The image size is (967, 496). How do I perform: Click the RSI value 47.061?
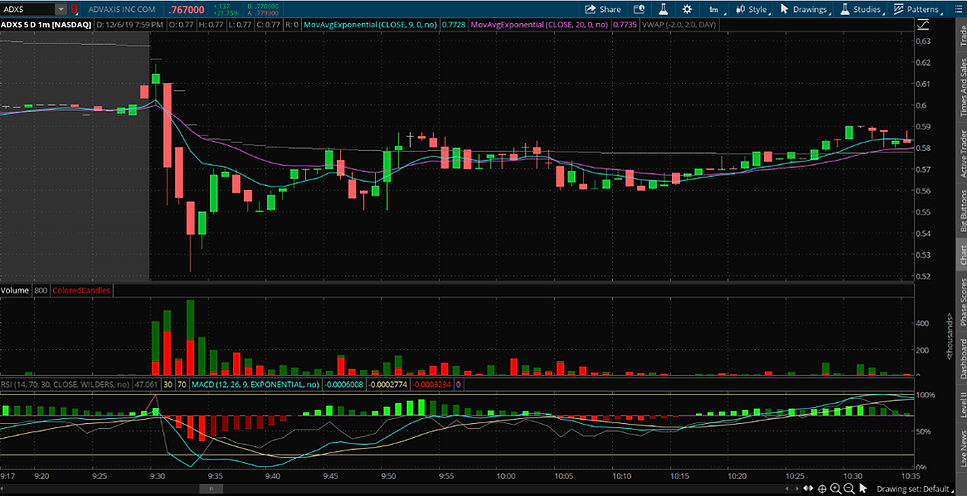[x=147, y=384]
